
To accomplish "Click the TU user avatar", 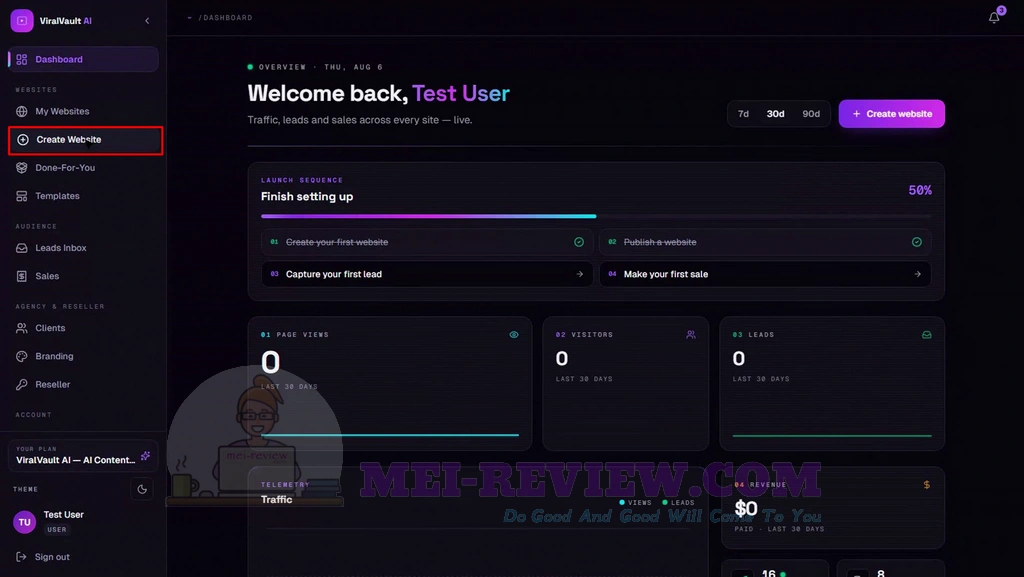I will click(x=24, y=522).
